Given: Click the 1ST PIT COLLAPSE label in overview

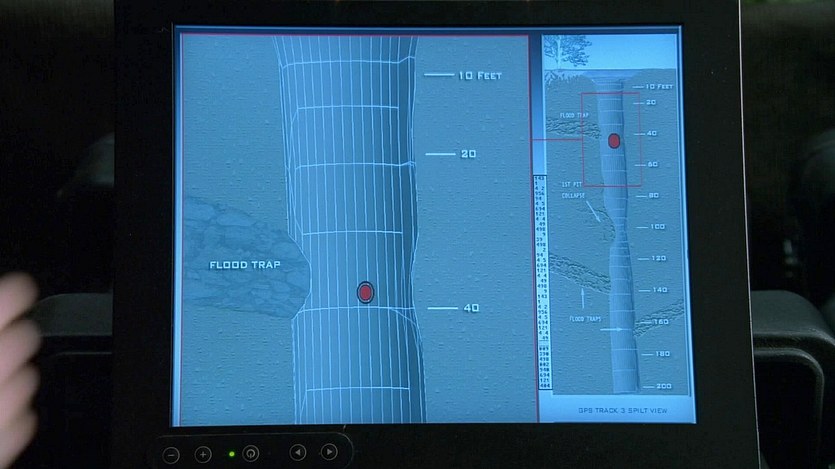Looking at the screenshot, I should pos(573,189).
